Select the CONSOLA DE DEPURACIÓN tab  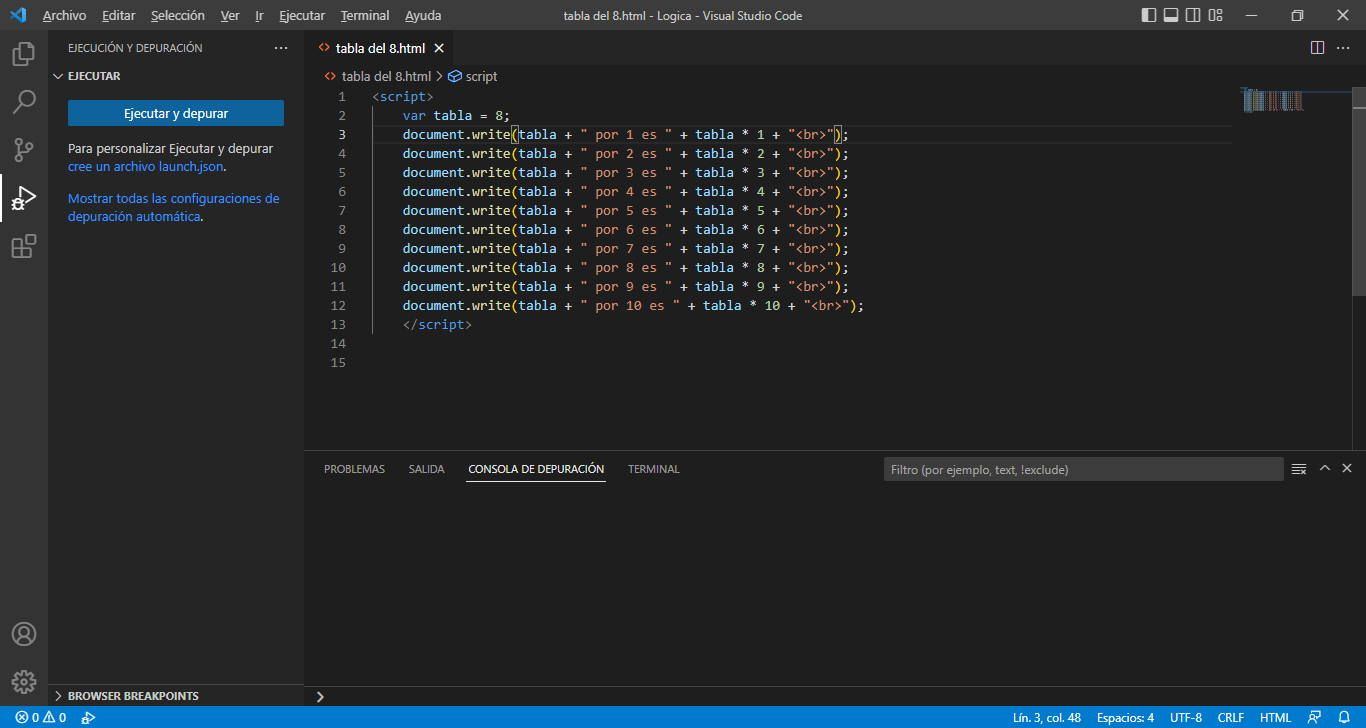click(x=536, y=469)
